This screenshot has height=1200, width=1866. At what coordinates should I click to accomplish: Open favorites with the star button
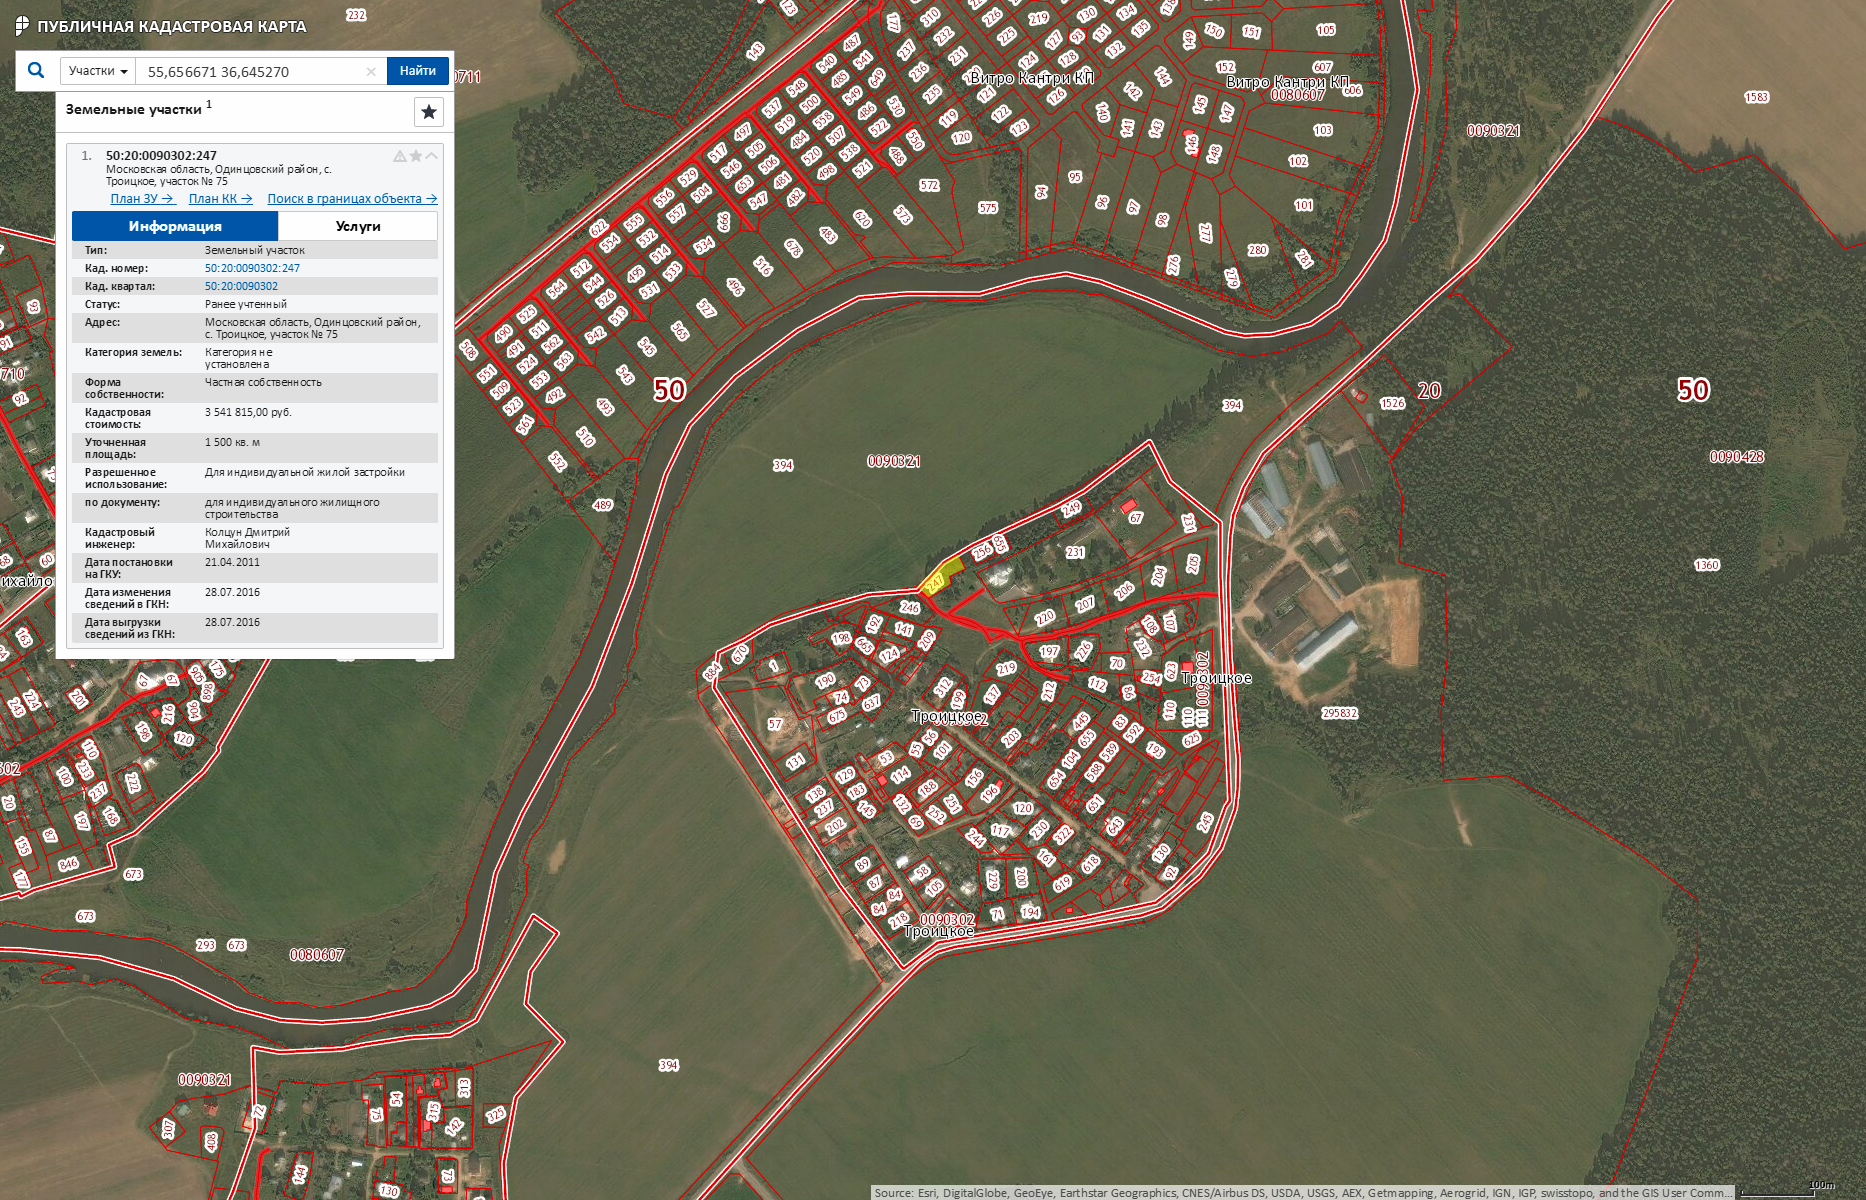[x=429, y=111]
